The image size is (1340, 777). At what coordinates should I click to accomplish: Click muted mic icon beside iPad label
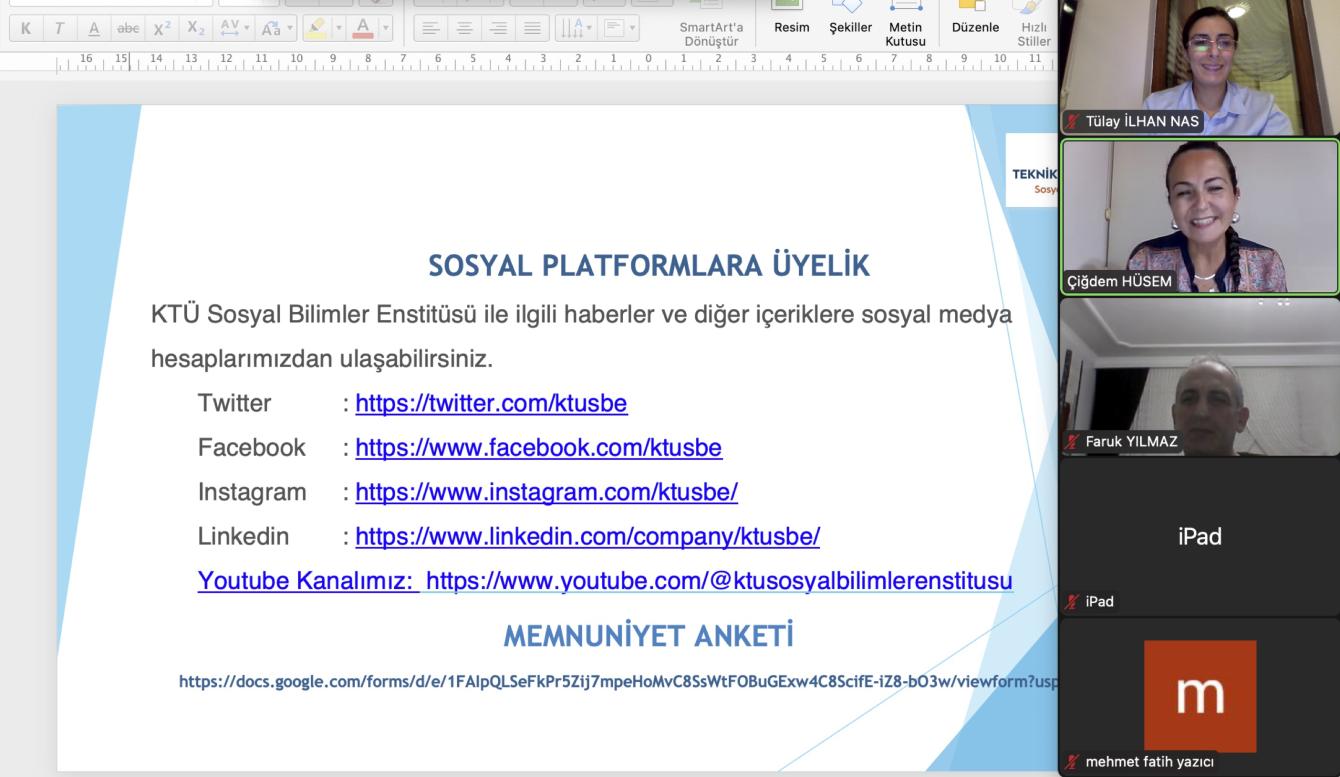coord(1071,601)
